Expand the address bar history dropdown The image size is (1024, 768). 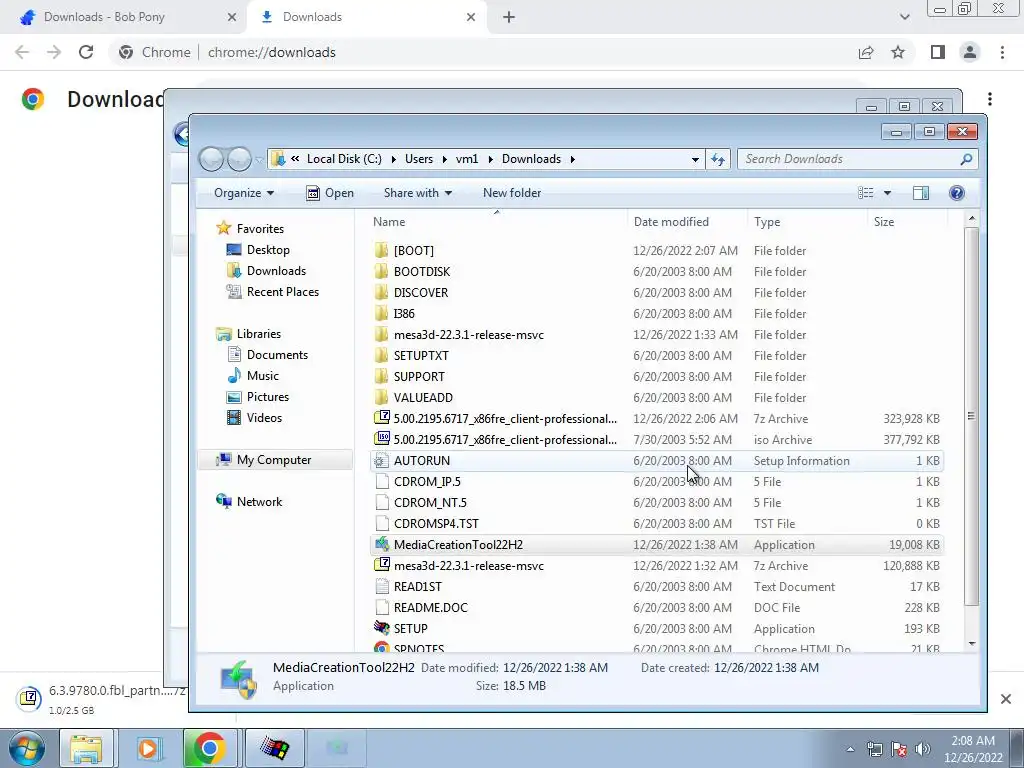695,159
